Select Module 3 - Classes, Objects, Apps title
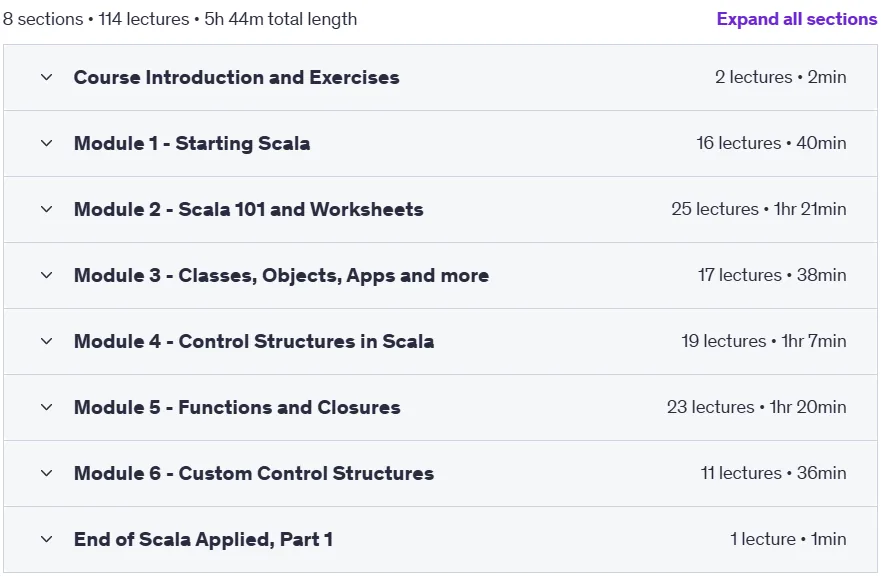Screen dimensions: 881x577 [x=281, y=275]
